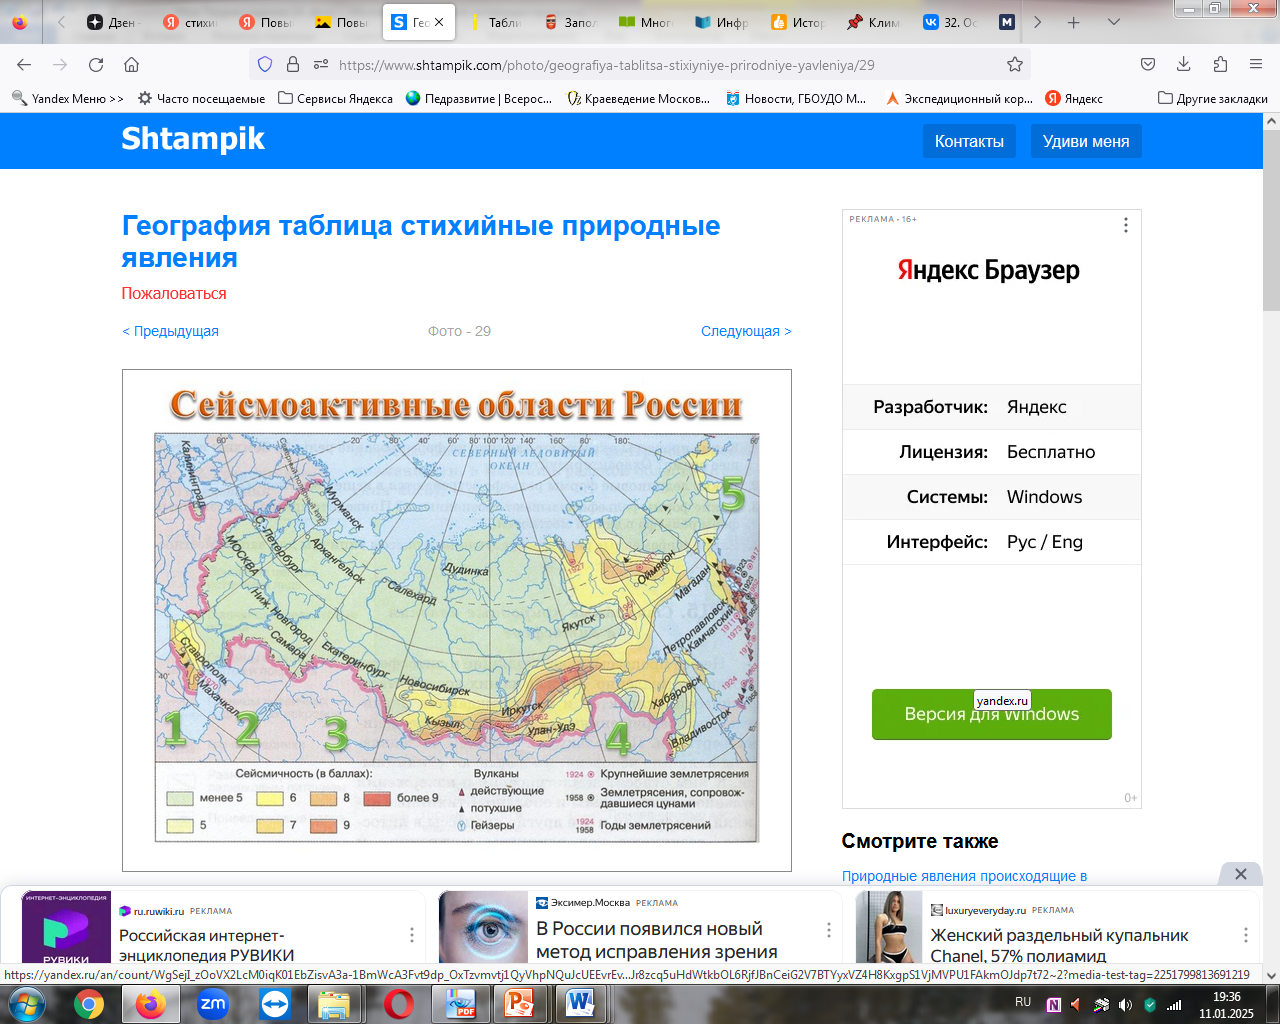Screen dimensions: 1280x1024
Task: Open TeamViewer from the taskbar
Action: coord(274,1003)
